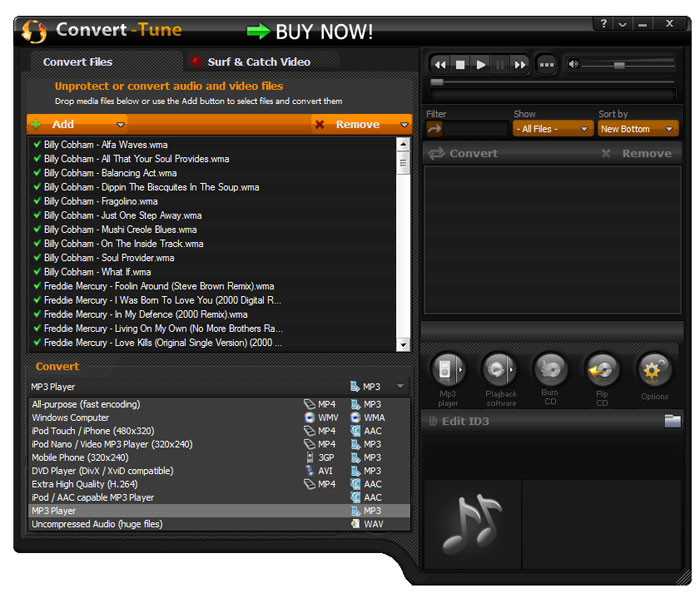
Task: Click the file list scroll down arrow
Action: click(403, 345)
